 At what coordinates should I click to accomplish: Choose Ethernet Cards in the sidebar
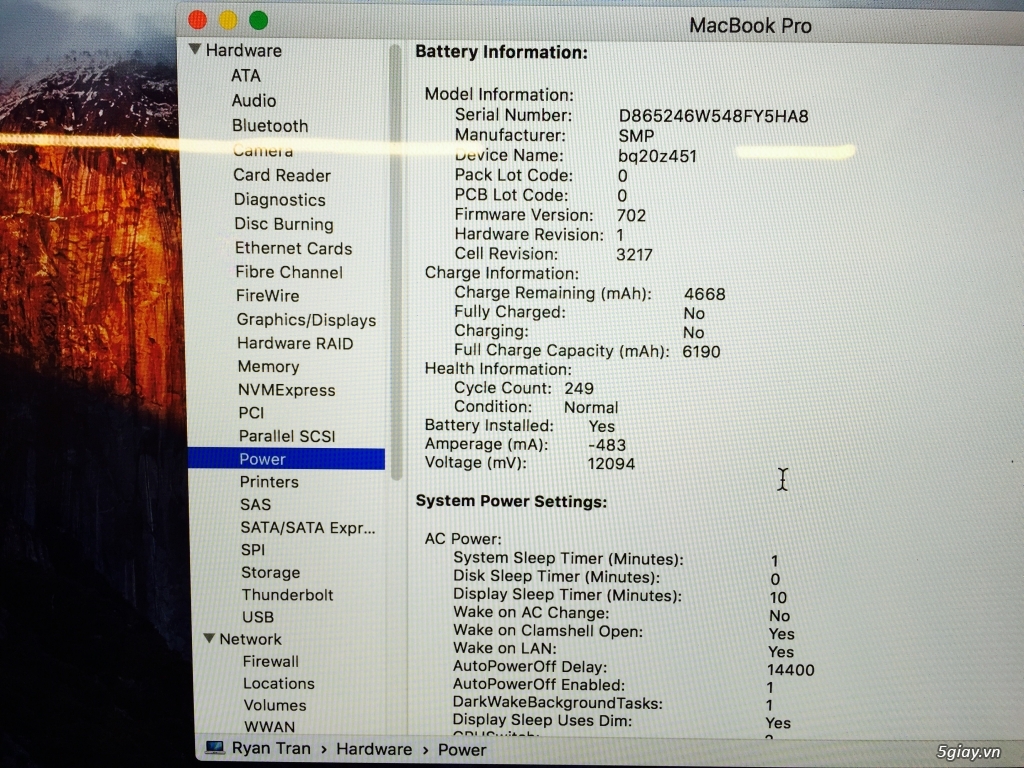tap(293, 248)
